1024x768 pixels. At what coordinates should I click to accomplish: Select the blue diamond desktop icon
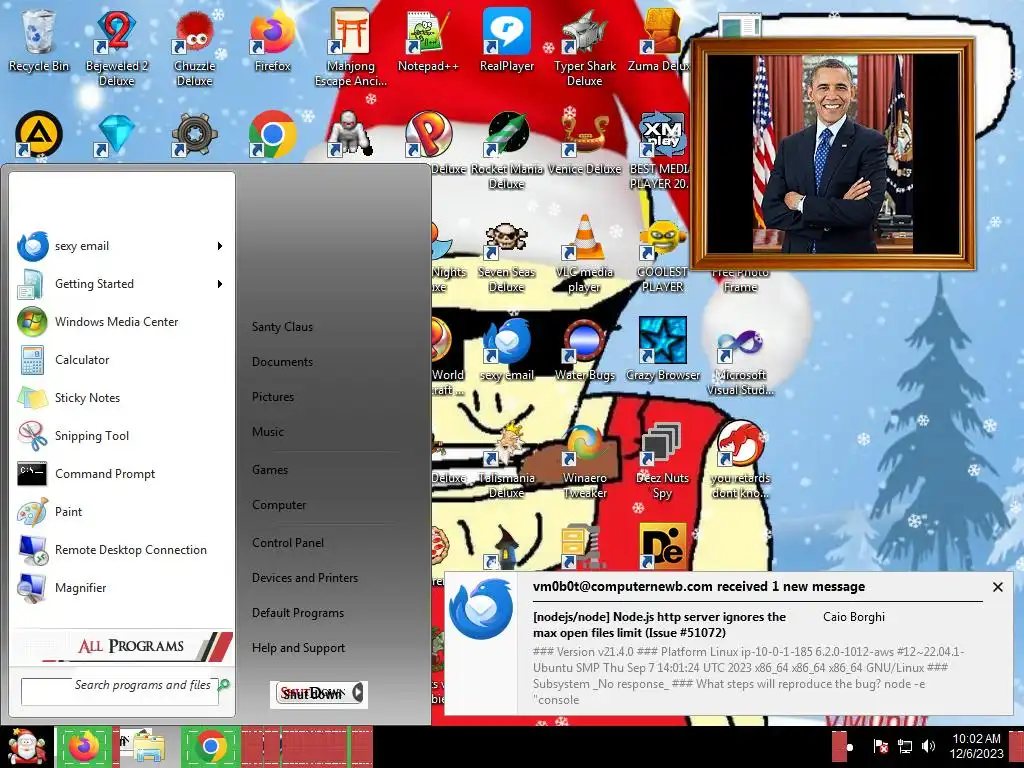coord(116,135)
